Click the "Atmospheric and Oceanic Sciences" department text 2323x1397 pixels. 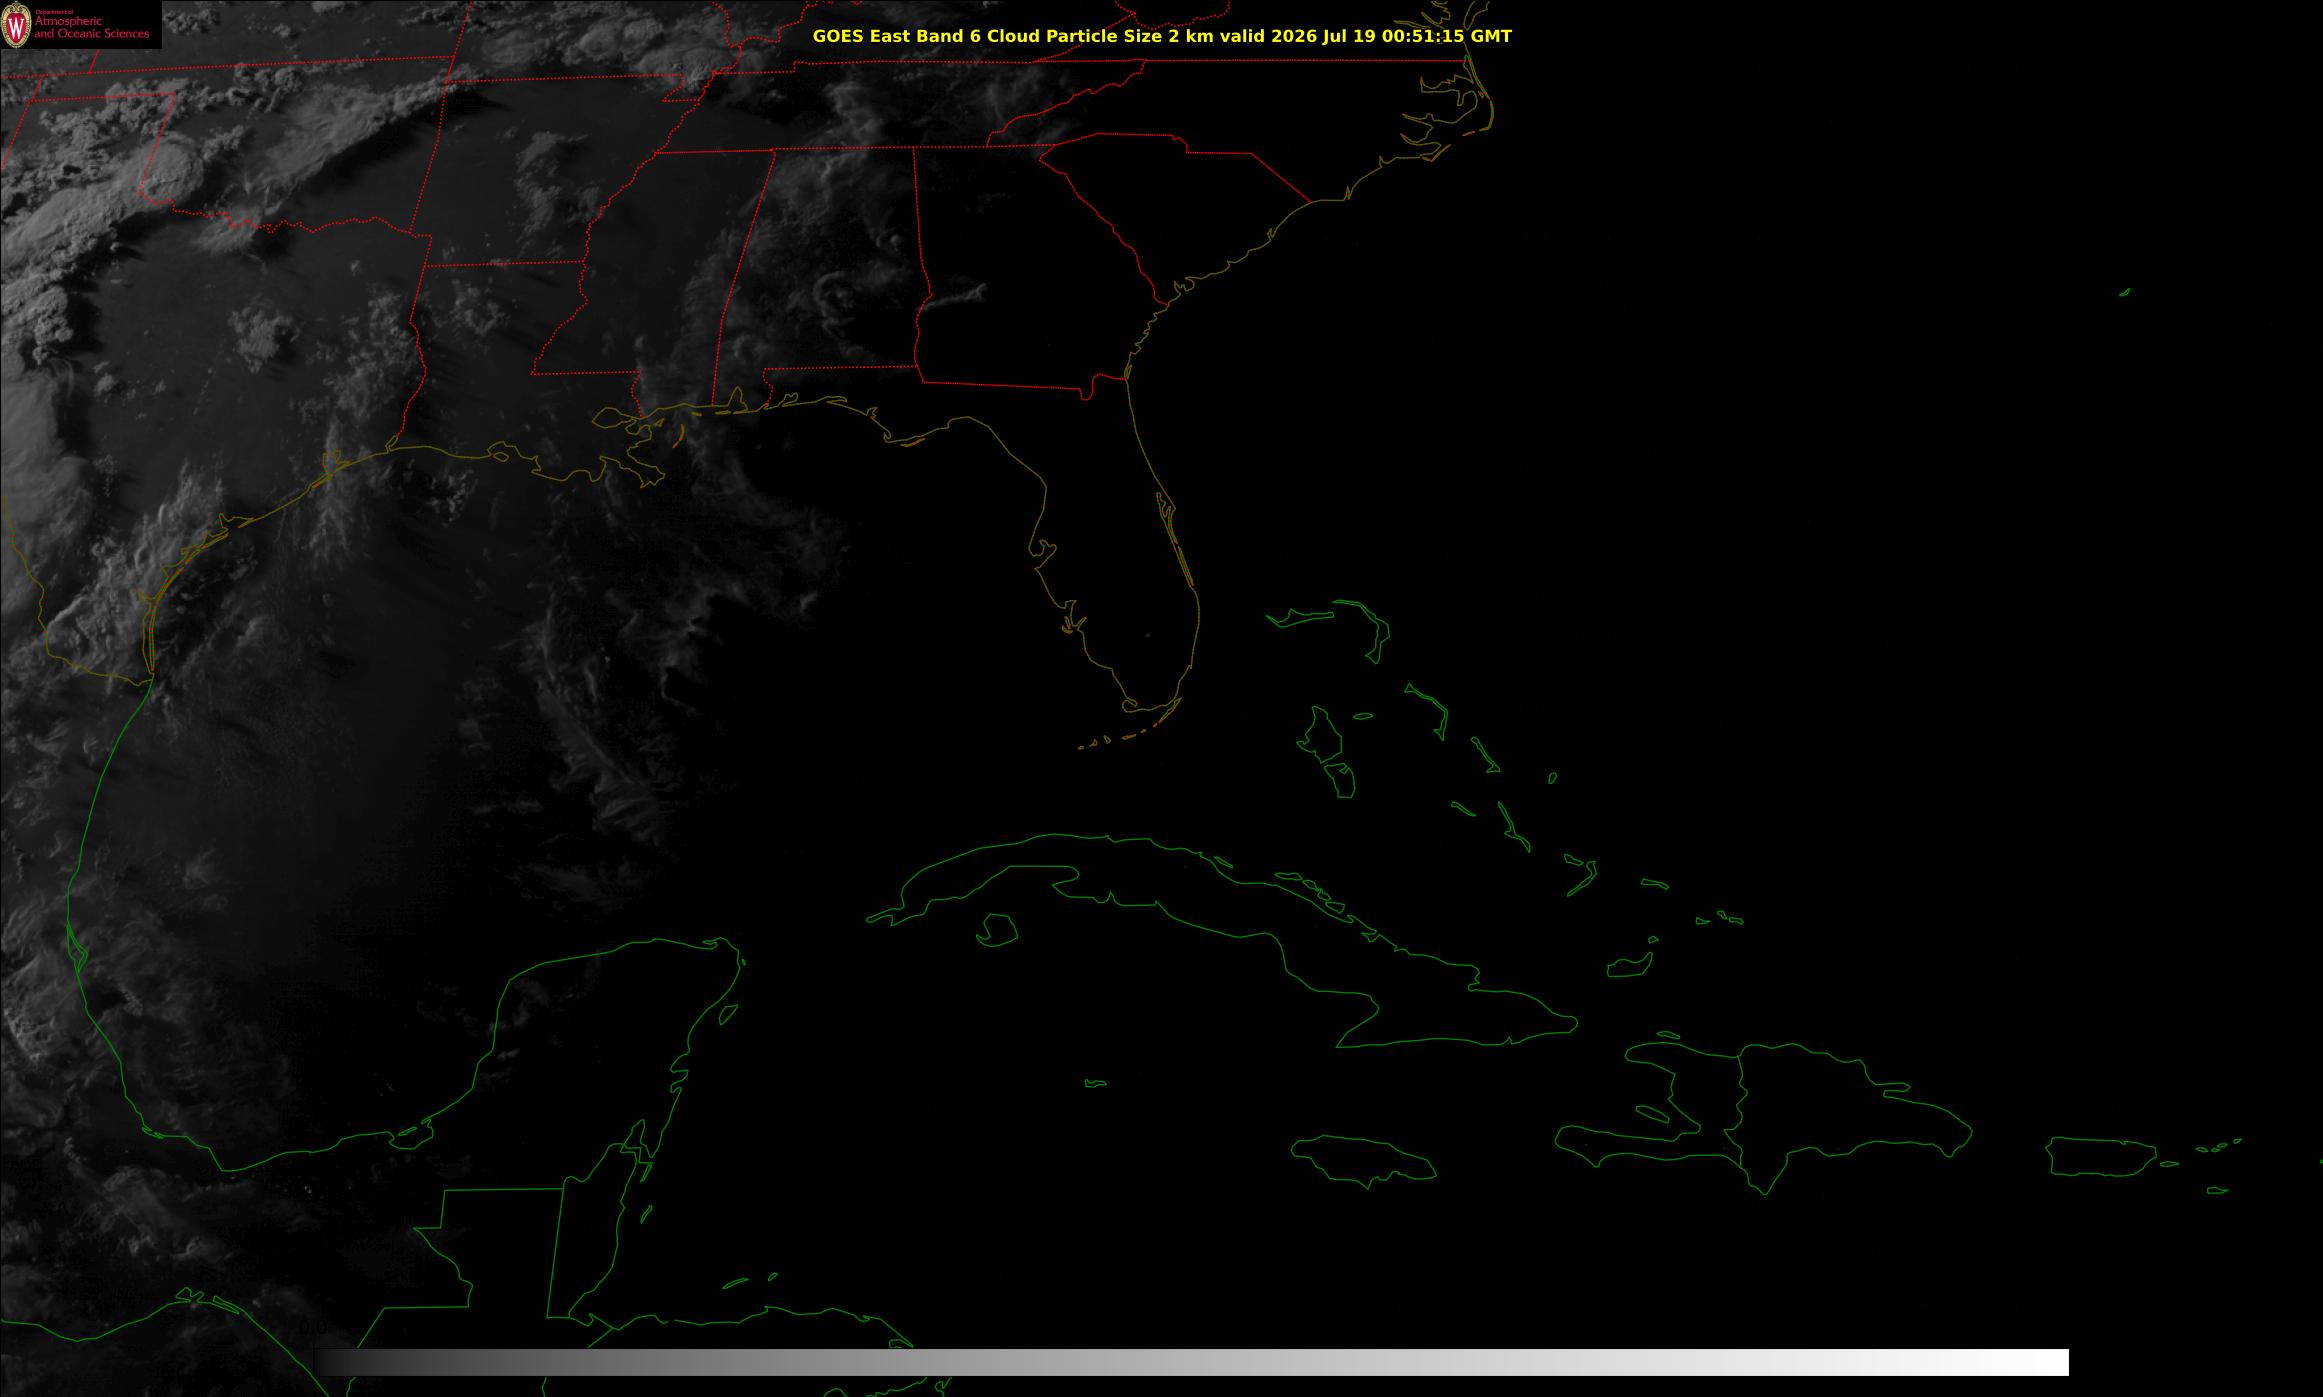[92, 27]
